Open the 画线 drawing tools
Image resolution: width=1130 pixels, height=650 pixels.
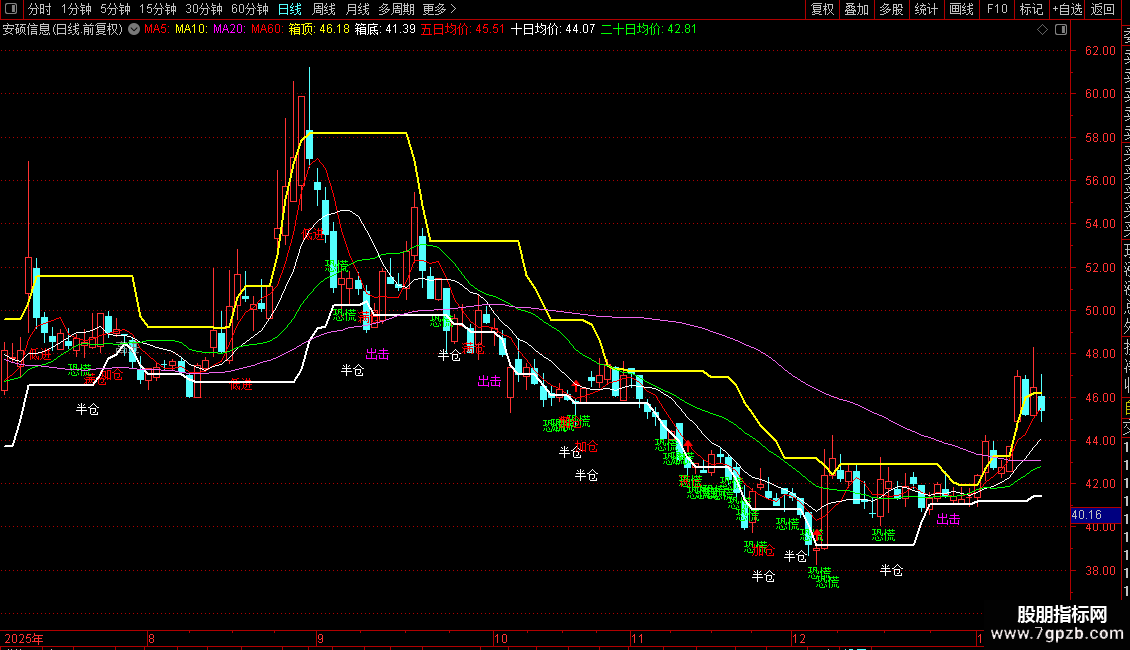pos(961,10)
